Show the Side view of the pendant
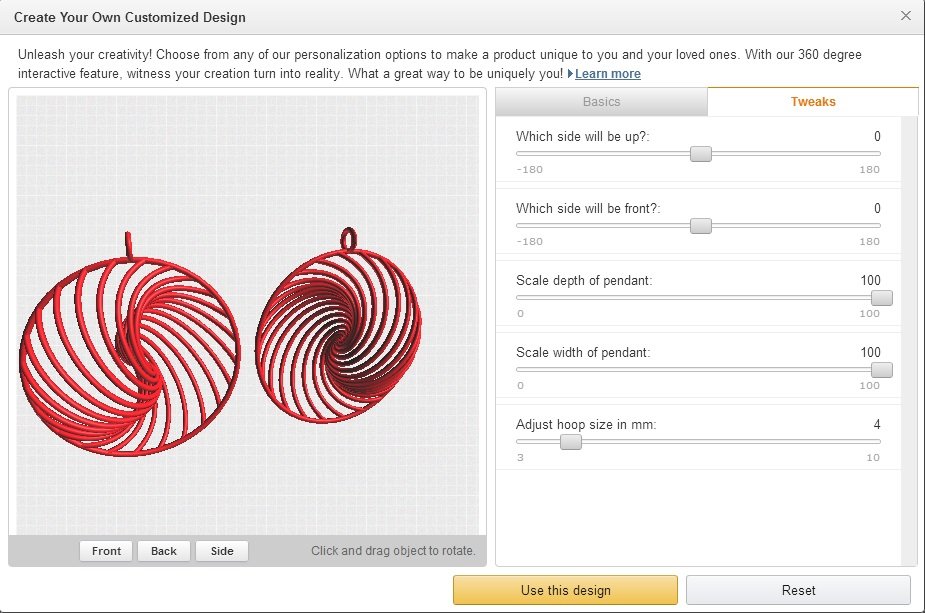 tap(222, 551)
